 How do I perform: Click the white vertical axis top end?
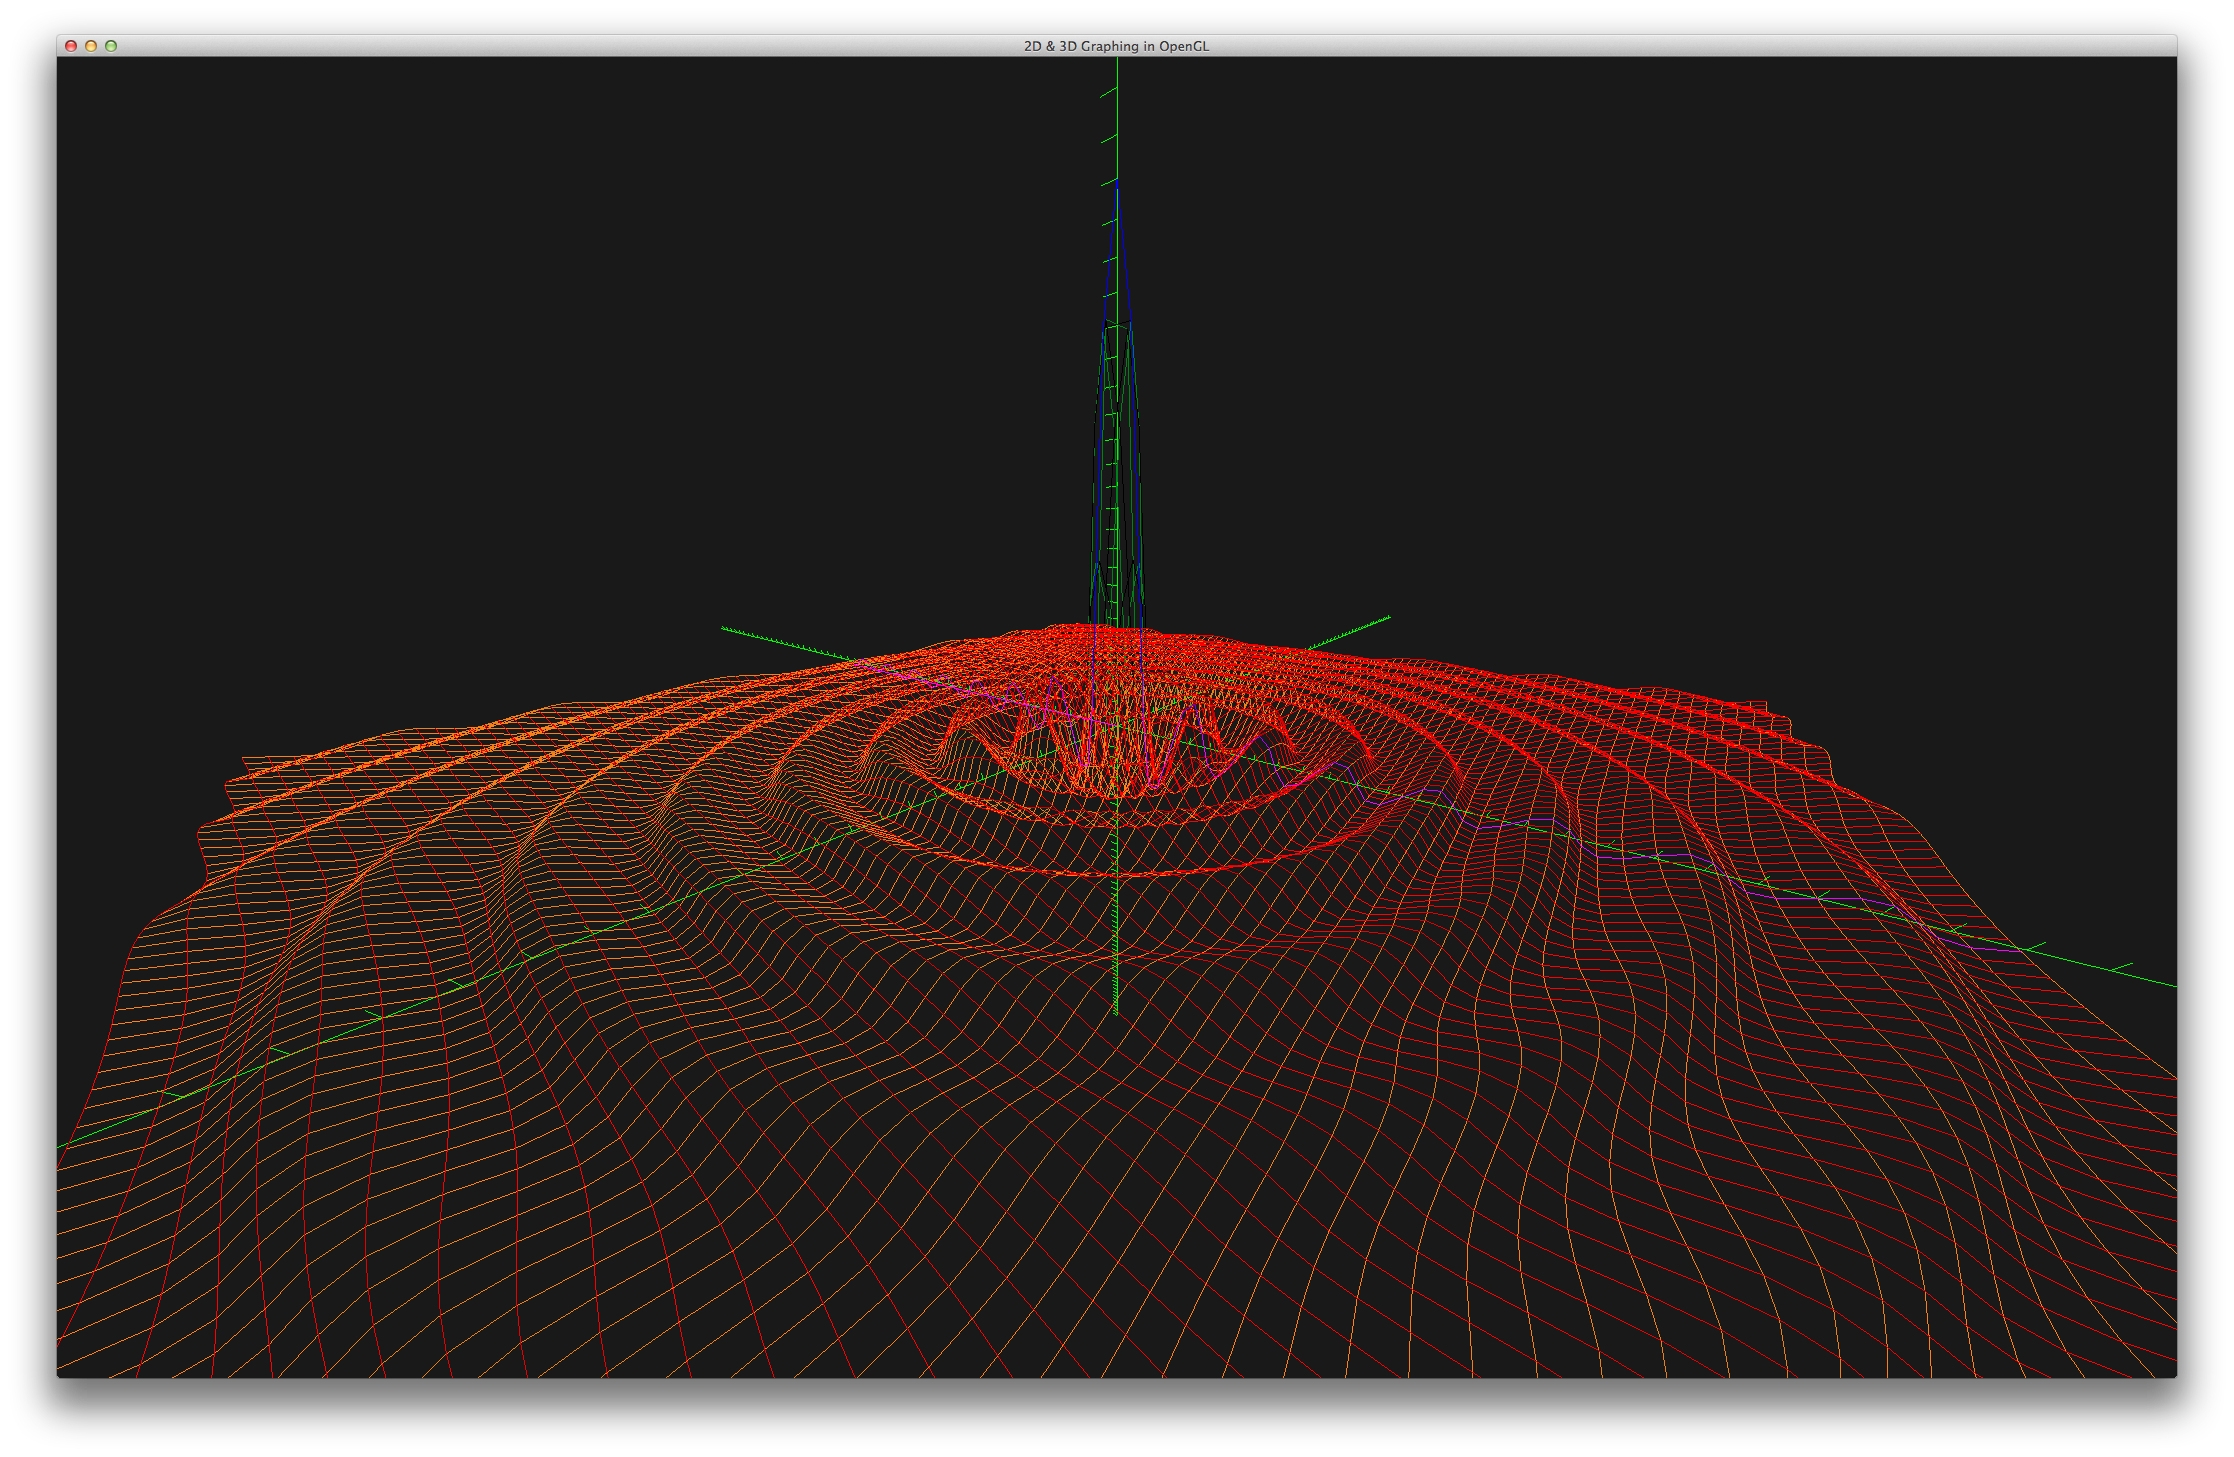[x=1117, y=62]
